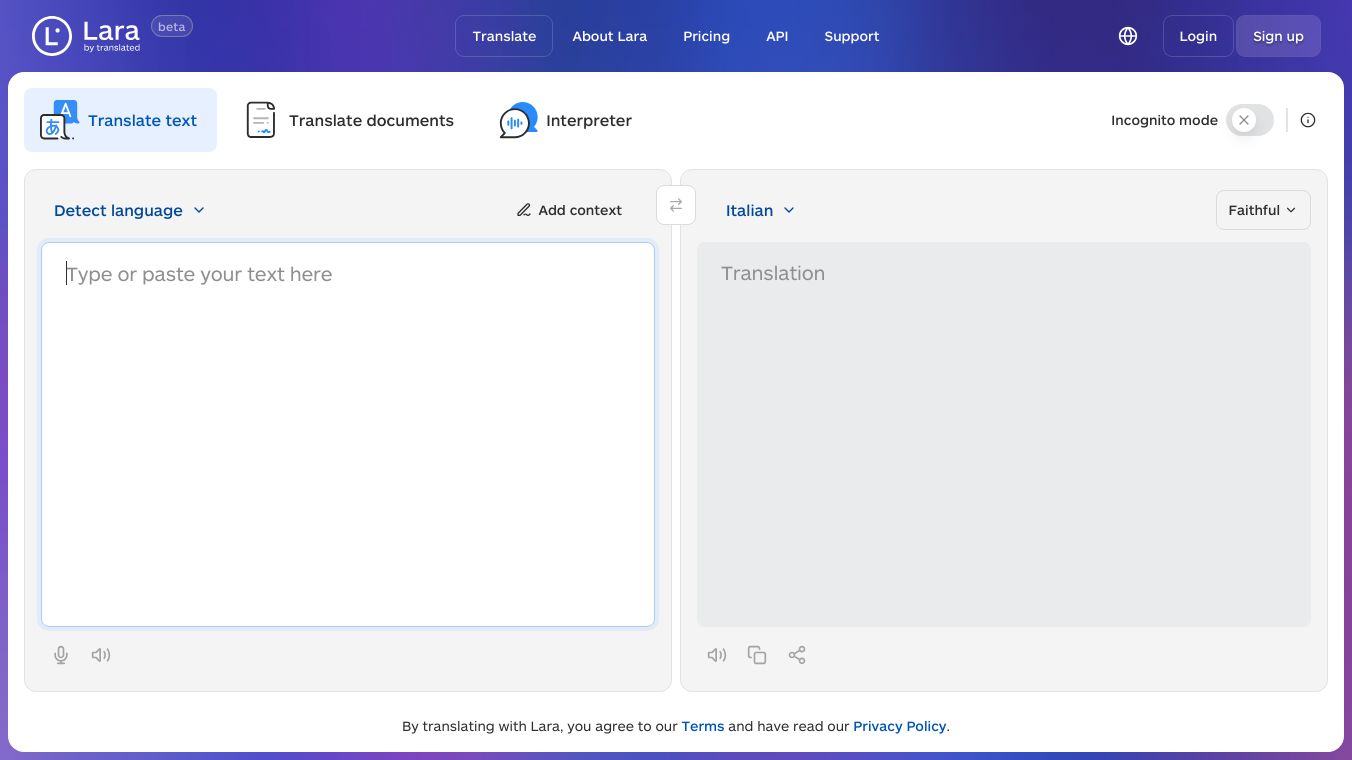Go to the Pricing page

pos(706,36)
